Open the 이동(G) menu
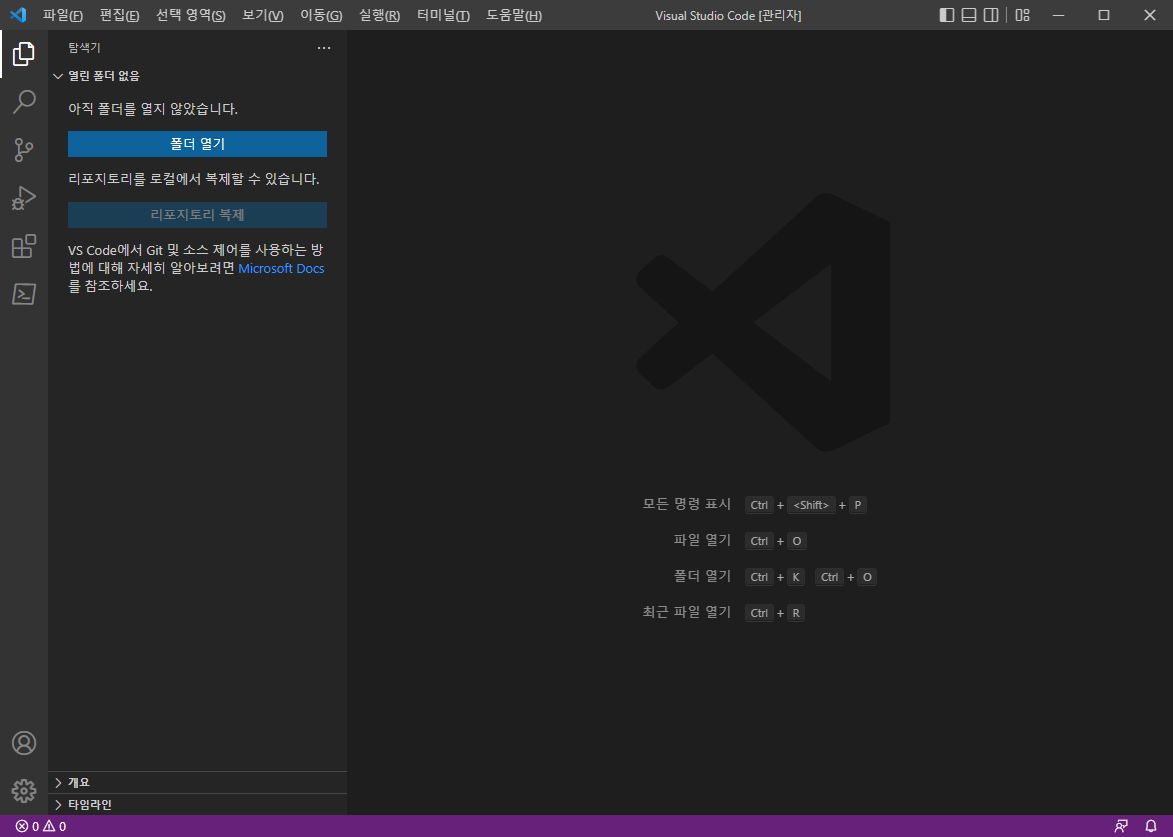Viewport: 1173px width, 837px height. [x=321, y=16]
